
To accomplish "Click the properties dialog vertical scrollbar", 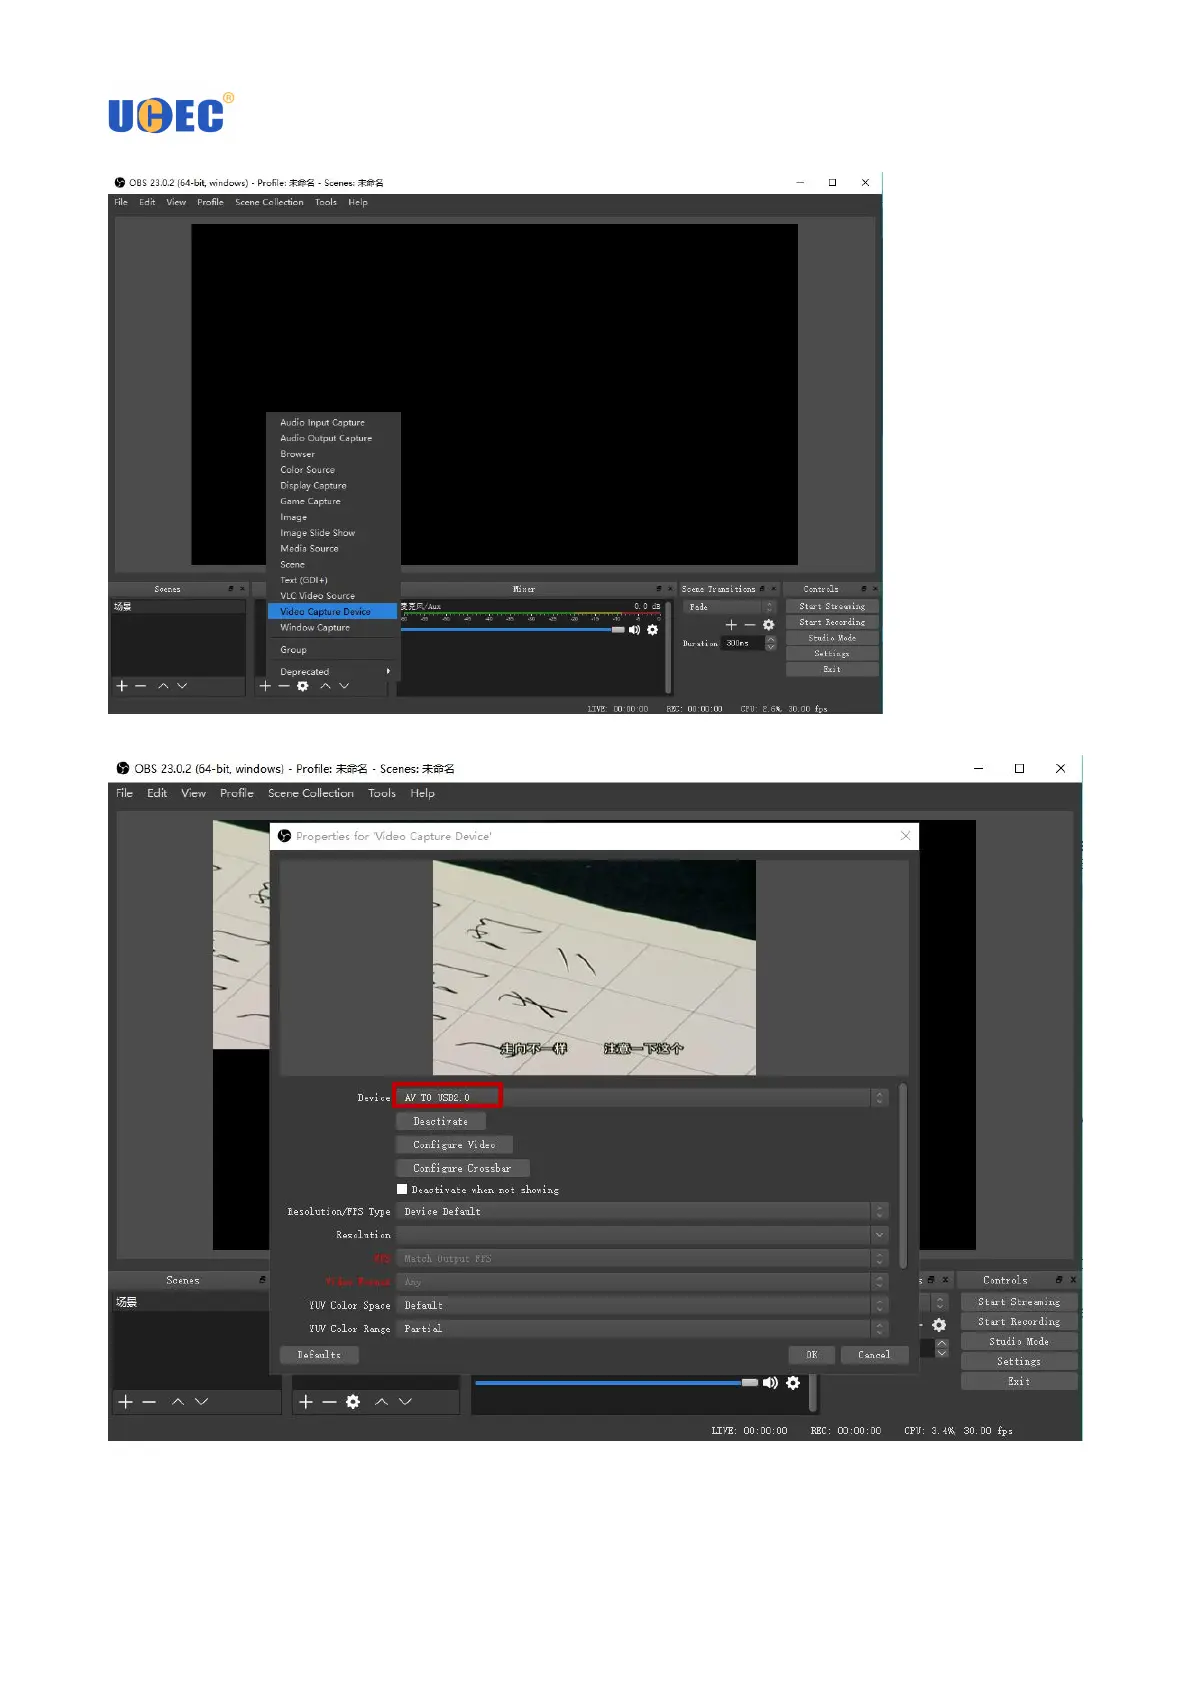I will click(x=903, y=1175).
